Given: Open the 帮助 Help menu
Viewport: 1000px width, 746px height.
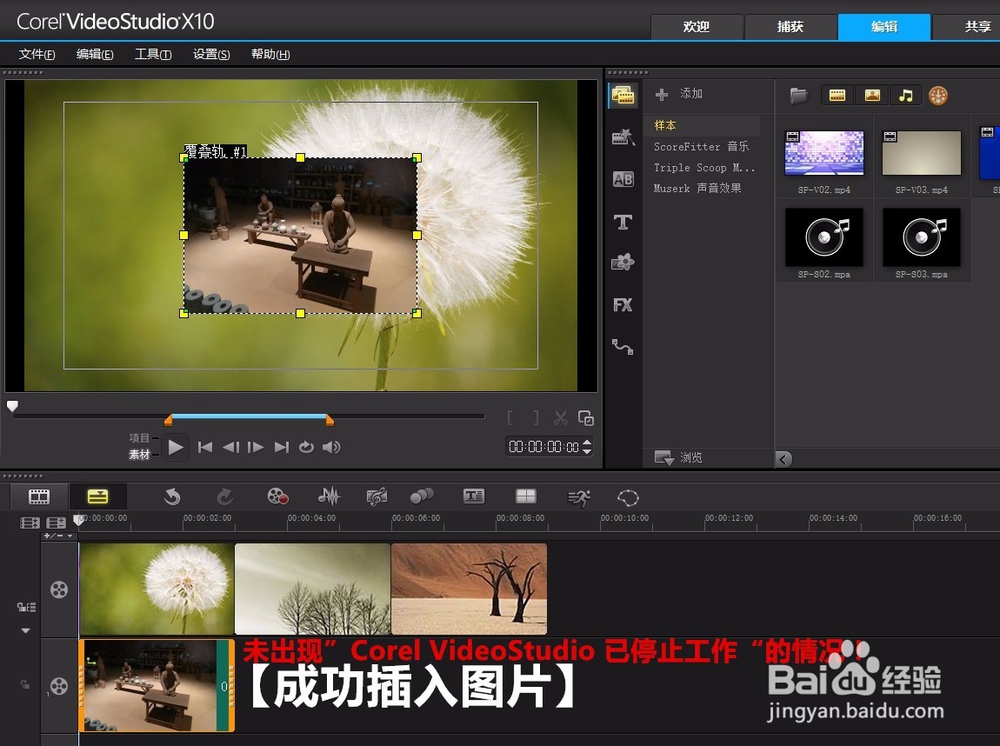Looking at the screenshot, I should (x=270, y=54).
